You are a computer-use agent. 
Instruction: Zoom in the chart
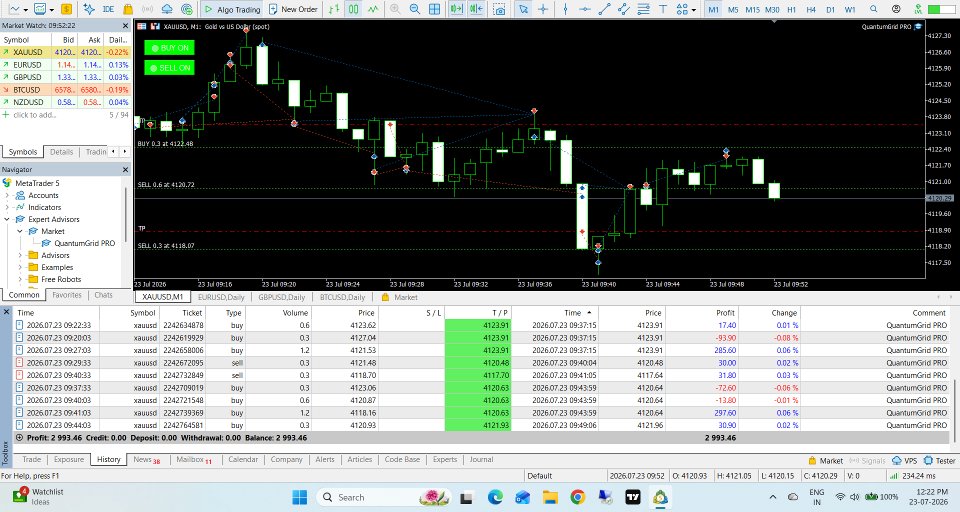(x=395, y=9)
